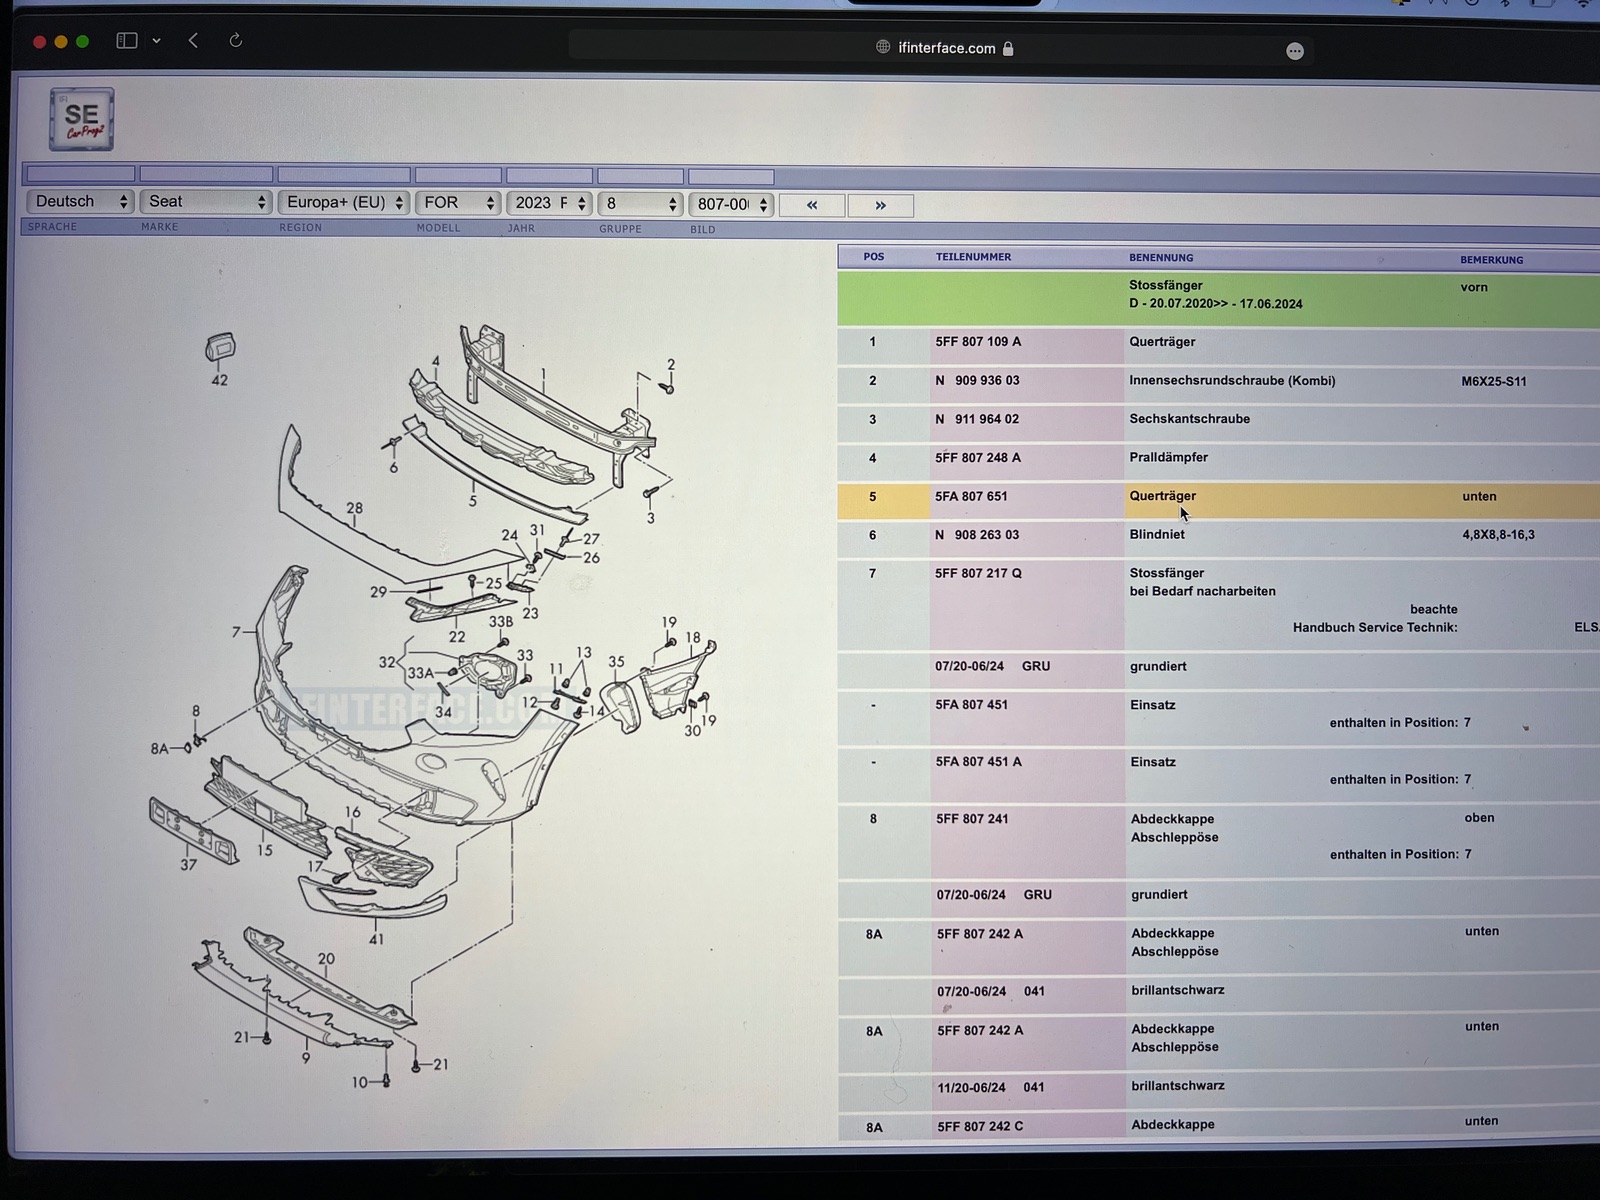This screenshot has height=1200, width=1600.
Task: Click the previous image double-arrow button
Action: tap(811, 205)
